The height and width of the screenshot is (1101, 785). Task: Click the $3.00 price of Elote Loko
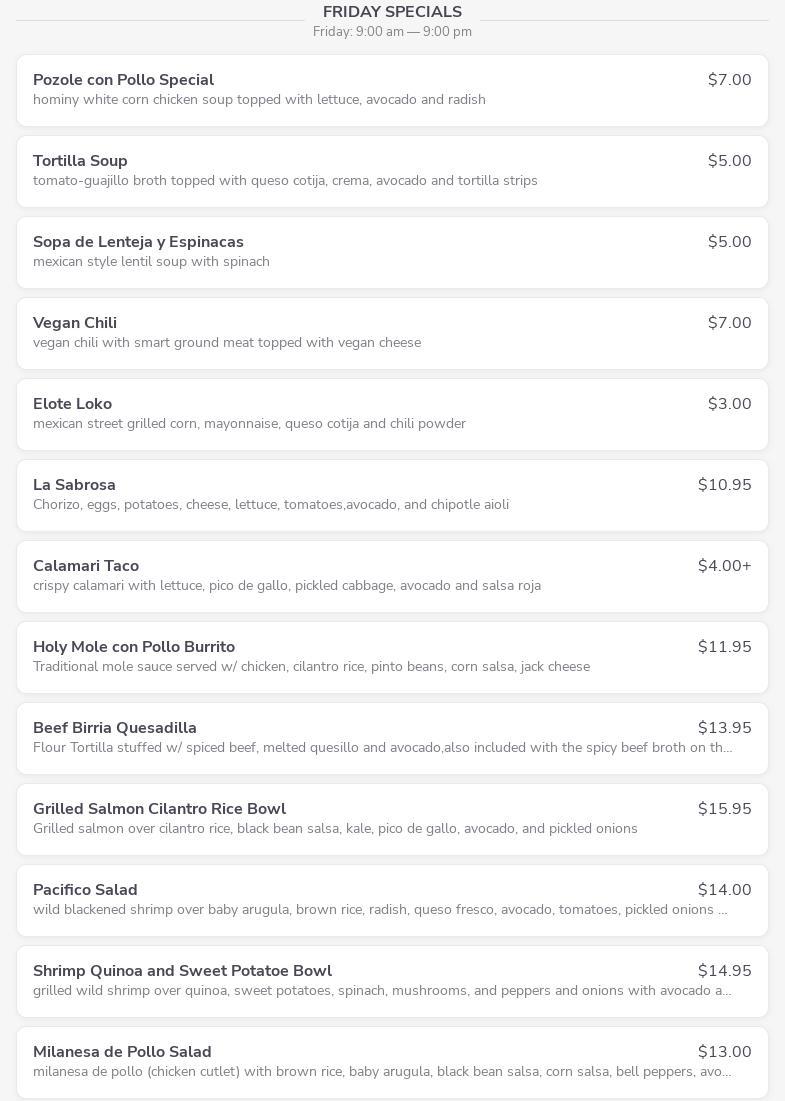[729, 404]
